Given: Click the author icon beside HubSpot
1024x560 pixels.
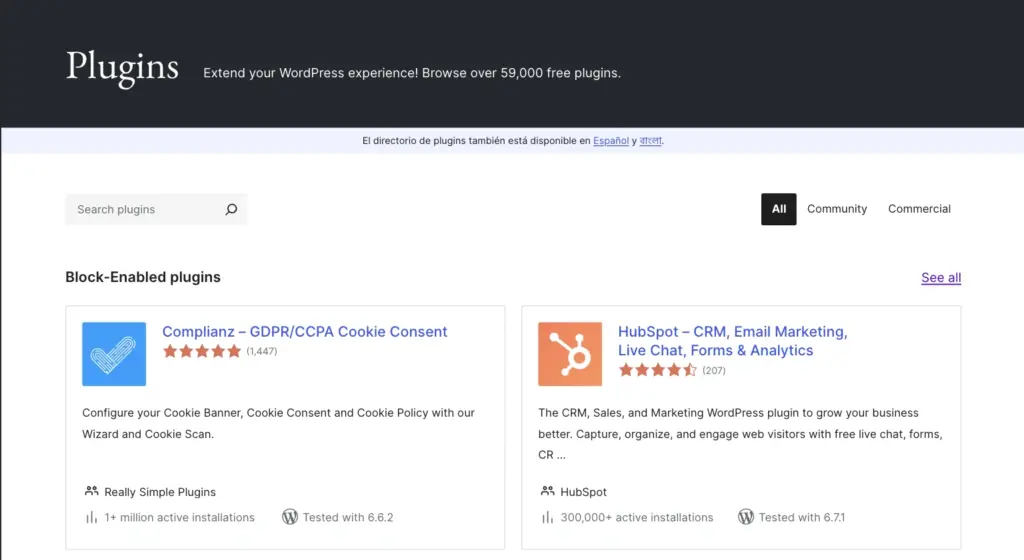Looking at the screenshot, I should coord(547,491).
